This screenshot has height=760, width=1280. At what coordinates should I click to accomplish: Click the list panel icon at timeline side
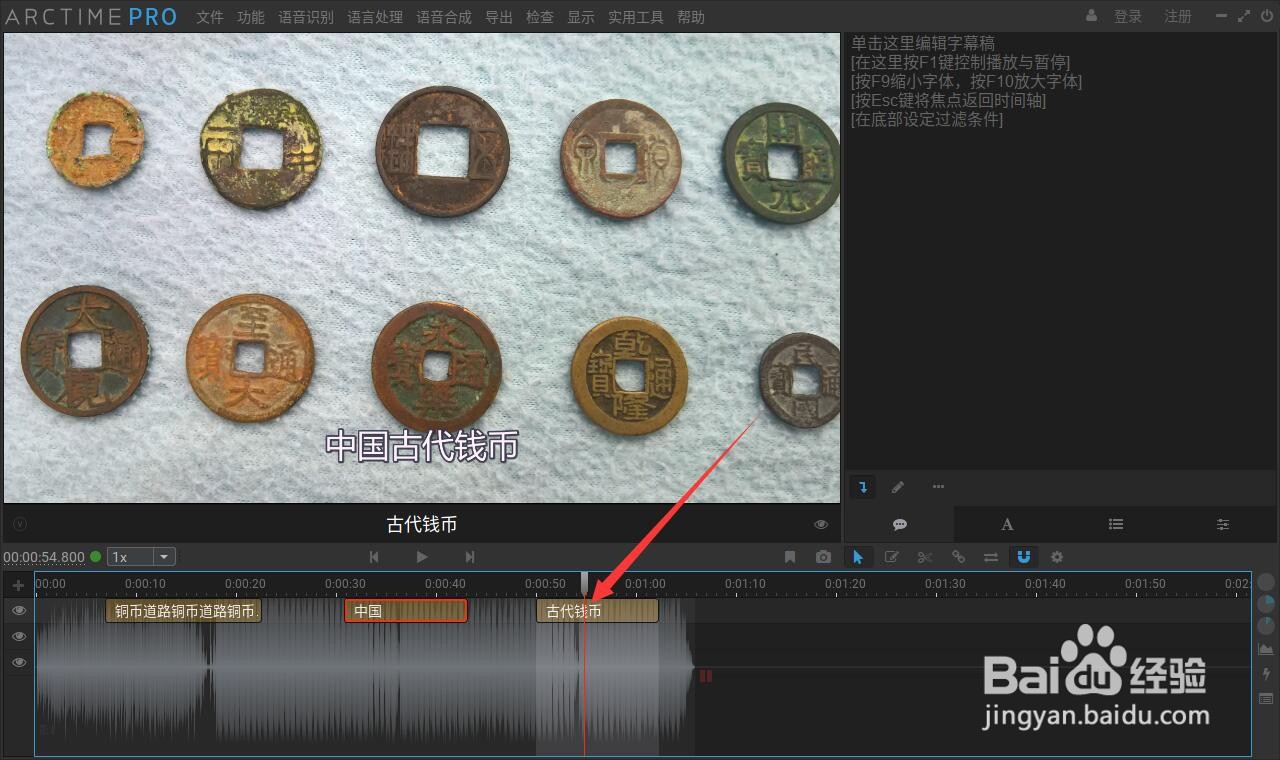click(1266, 698)
